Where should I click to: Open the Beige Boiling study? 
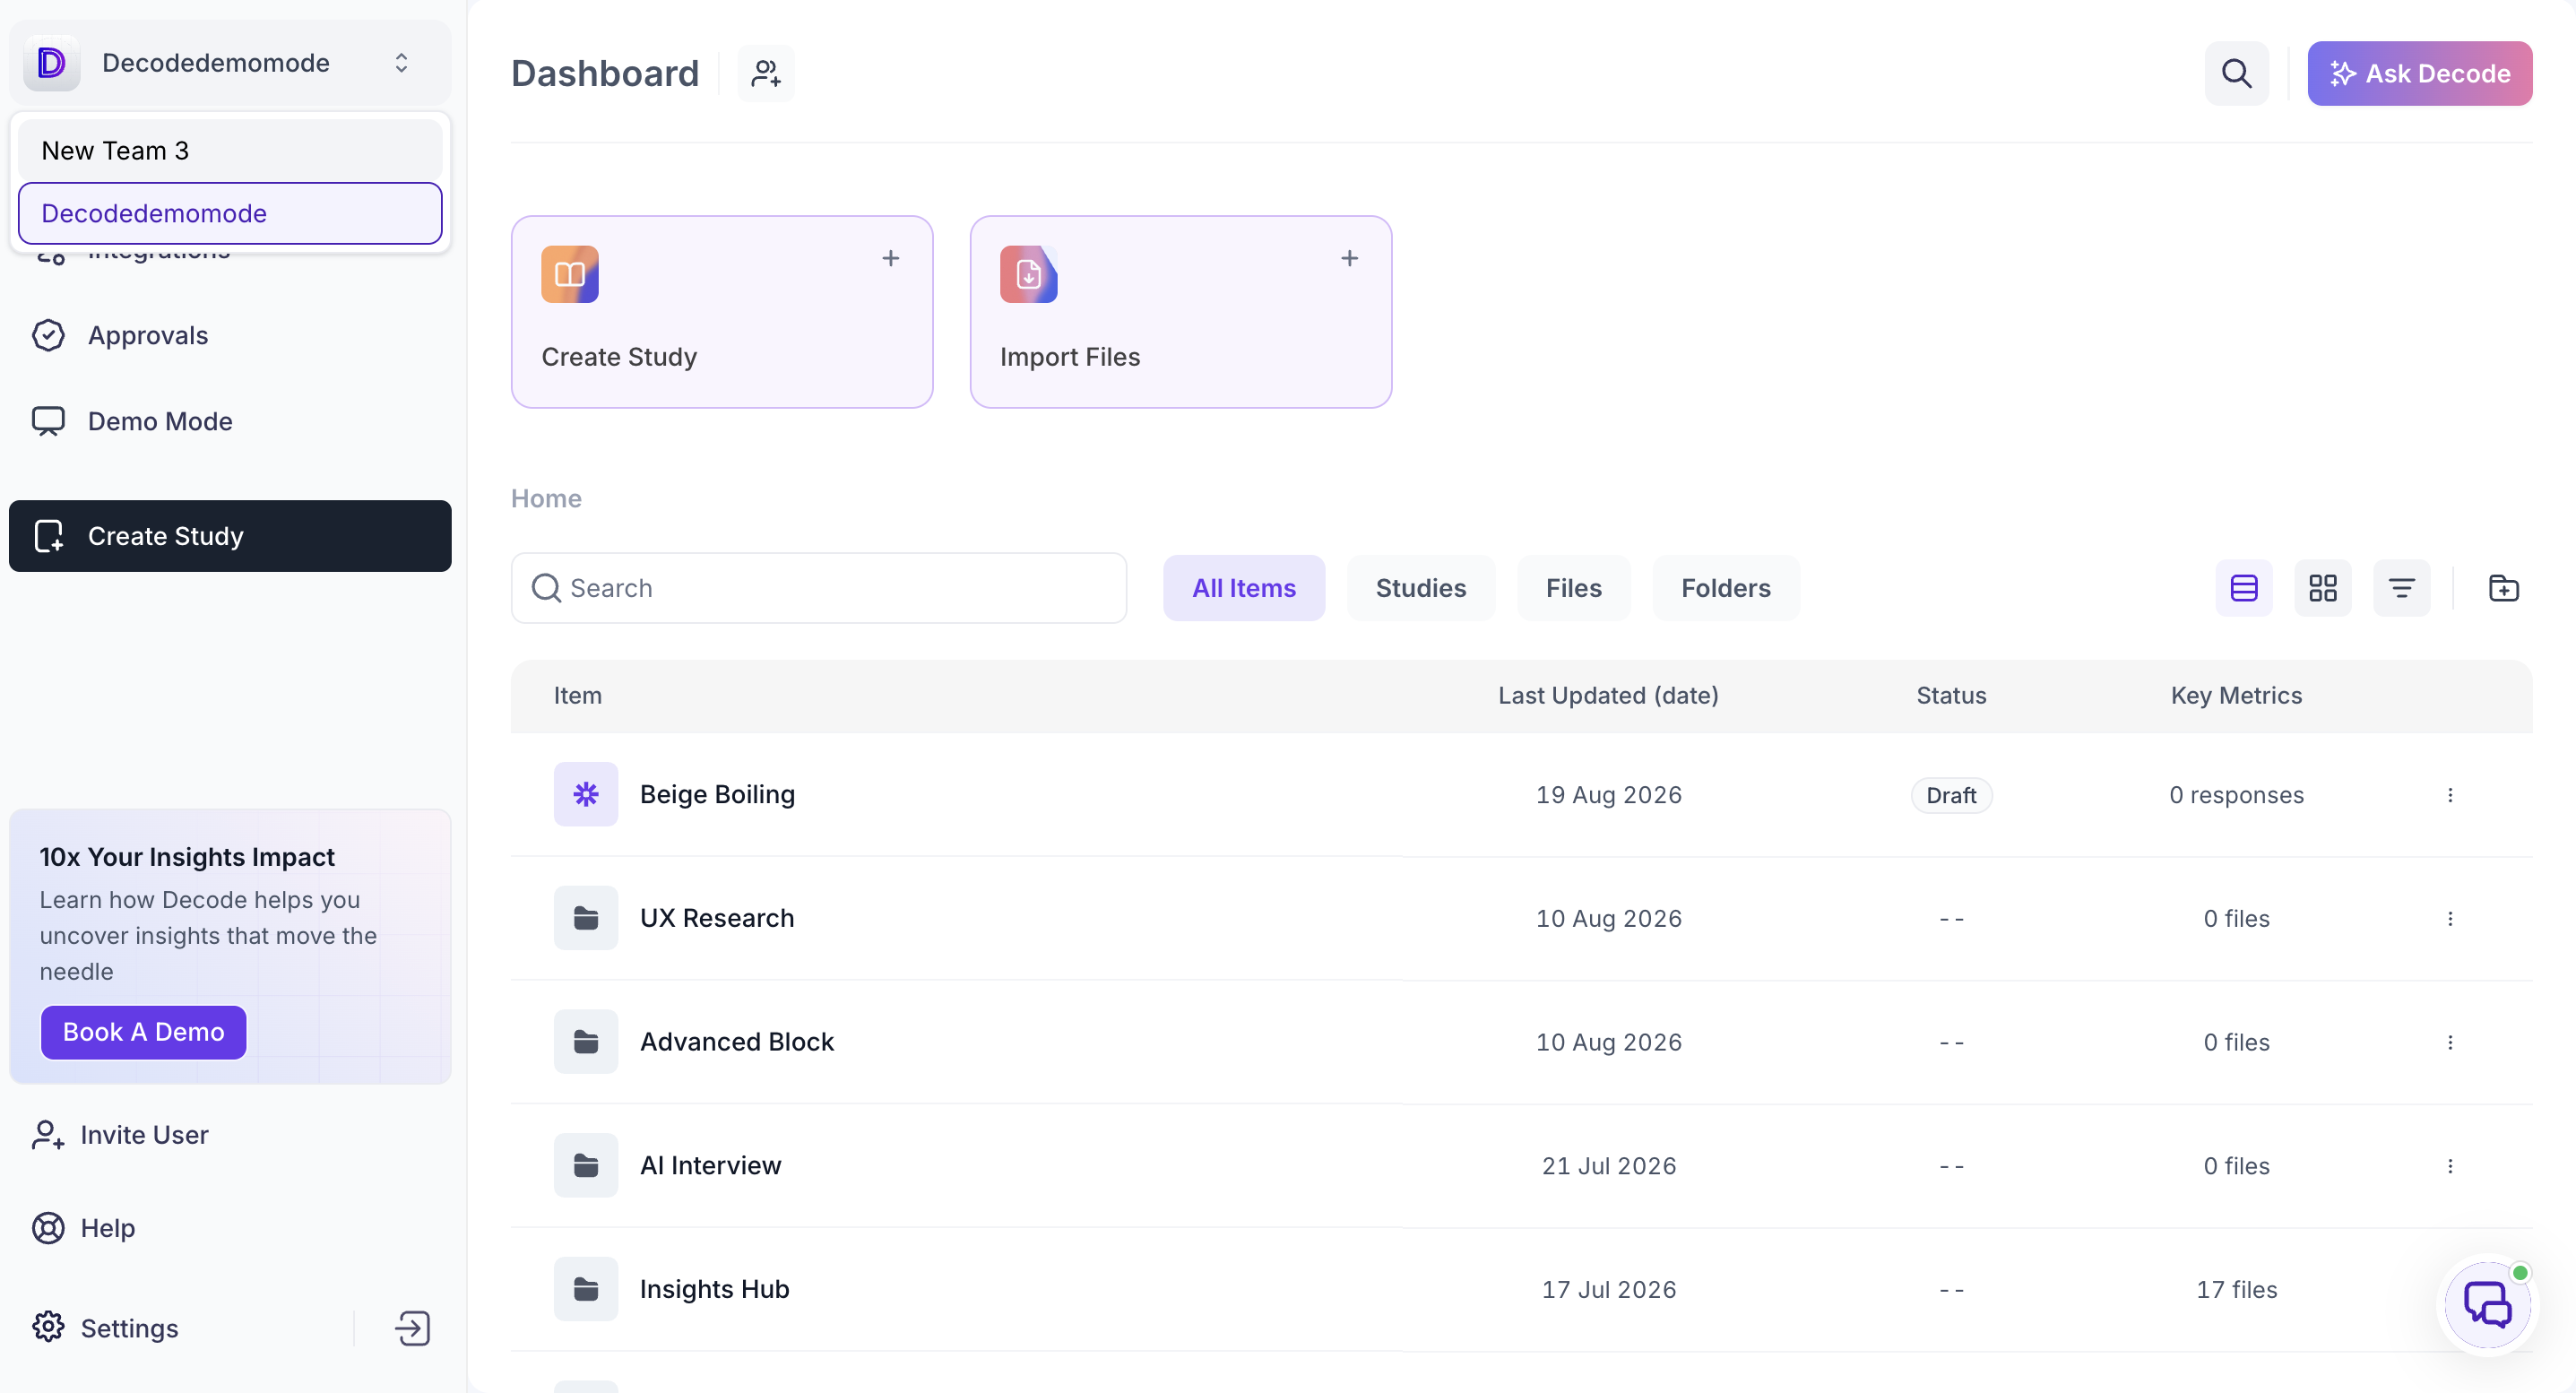[x=717, y=794]
